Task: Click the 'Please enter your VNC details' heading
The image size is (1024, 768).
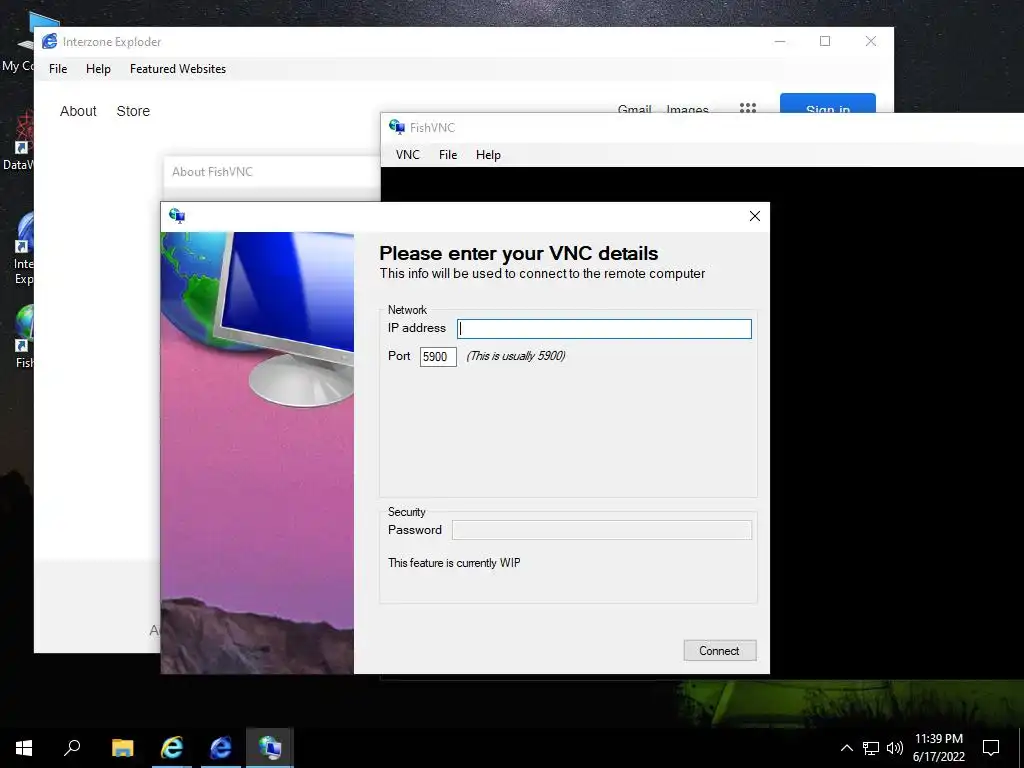Action: (x=519, y=253)
